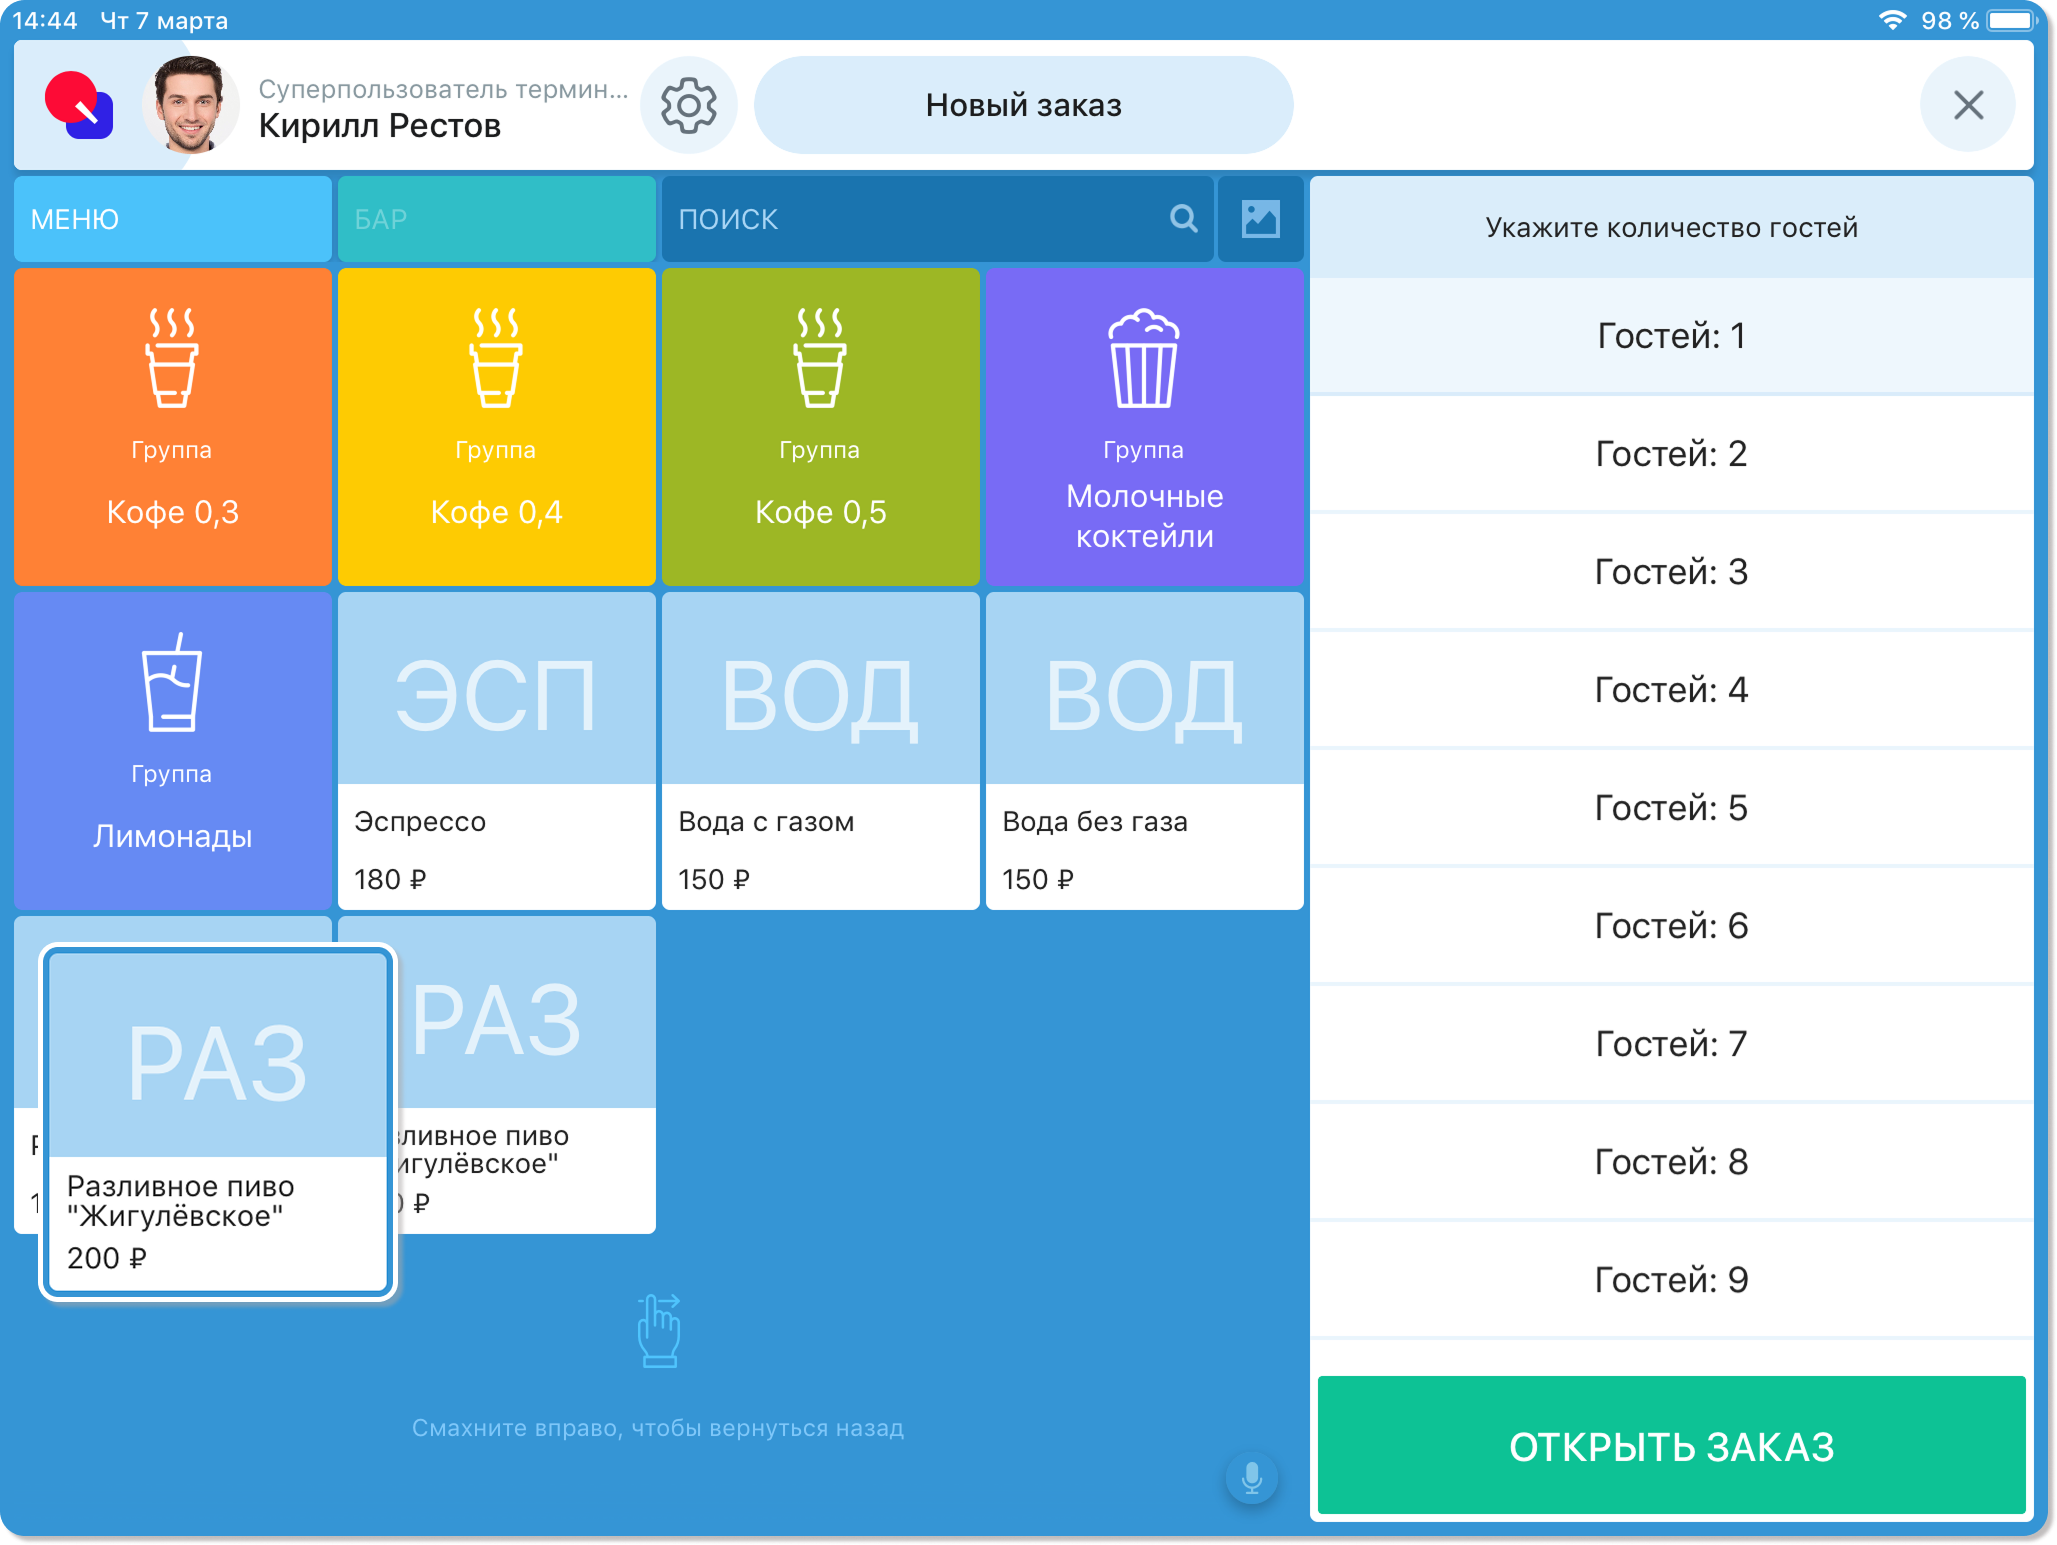Open the yellow Кофе 0,4 group

point(496,426)
